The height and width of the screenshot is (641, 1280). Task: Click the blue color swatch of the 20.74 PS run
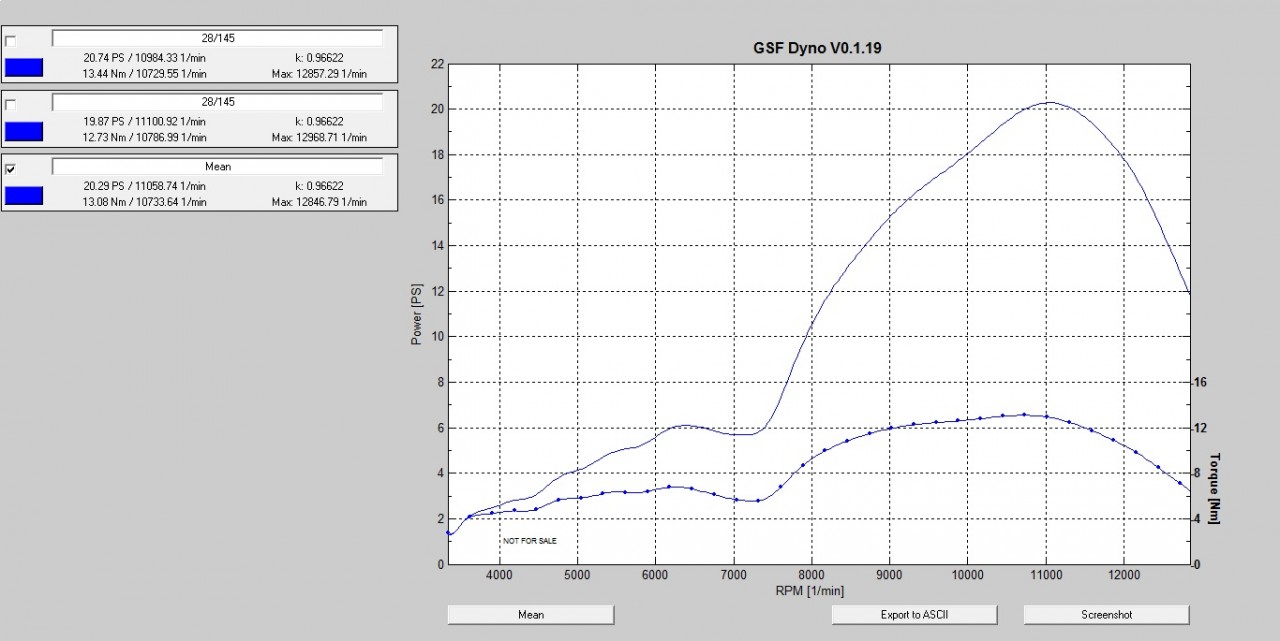[x=24, y=68]
